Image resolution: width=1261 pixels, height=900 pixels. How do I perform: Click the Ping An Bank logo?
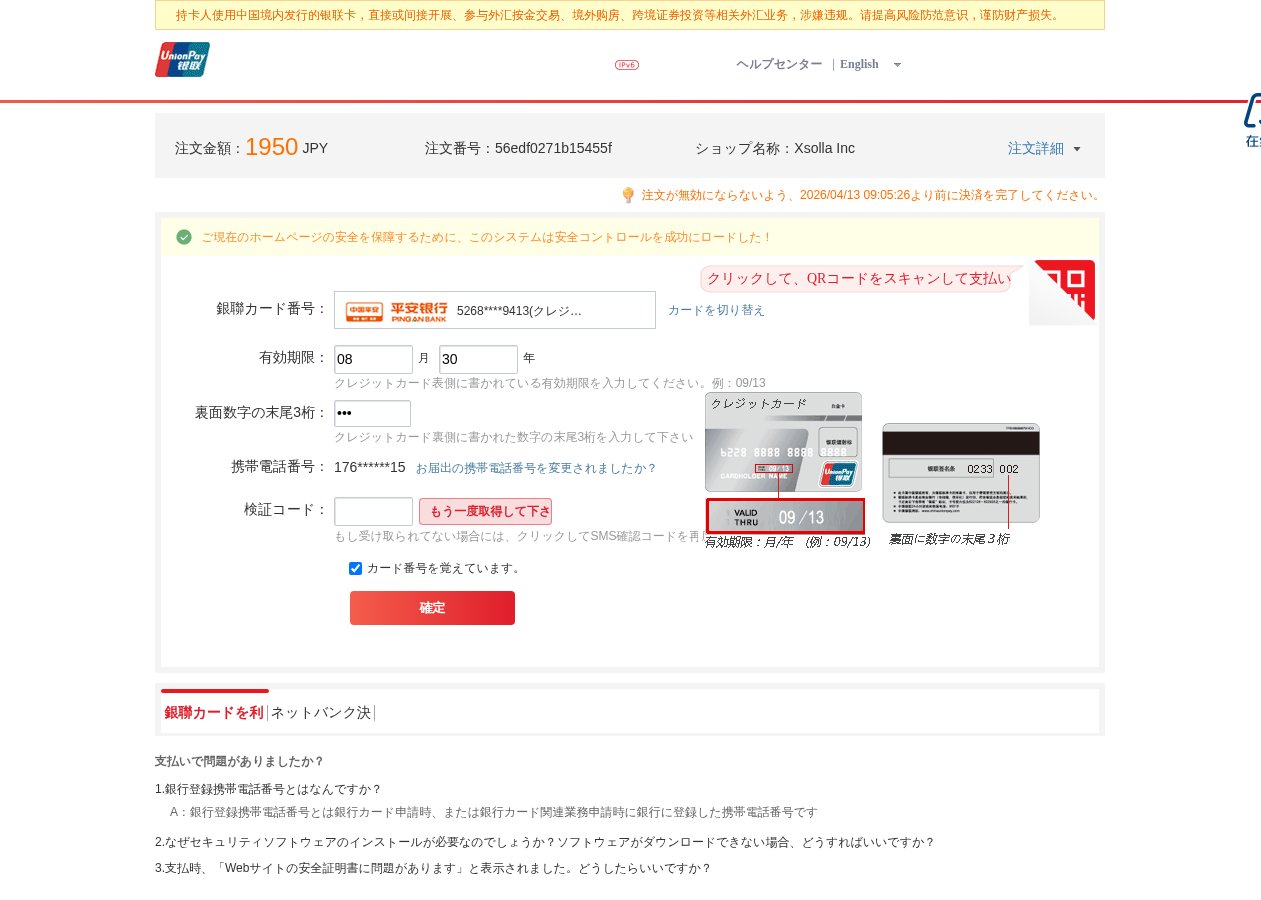[396, 311]
